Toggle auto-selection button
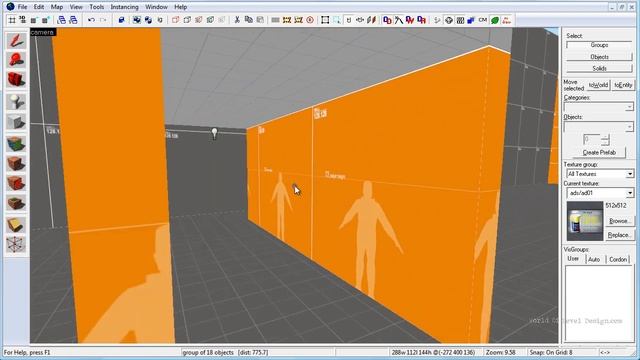Screen dimensions: 640x360 [x=336, y=20]
